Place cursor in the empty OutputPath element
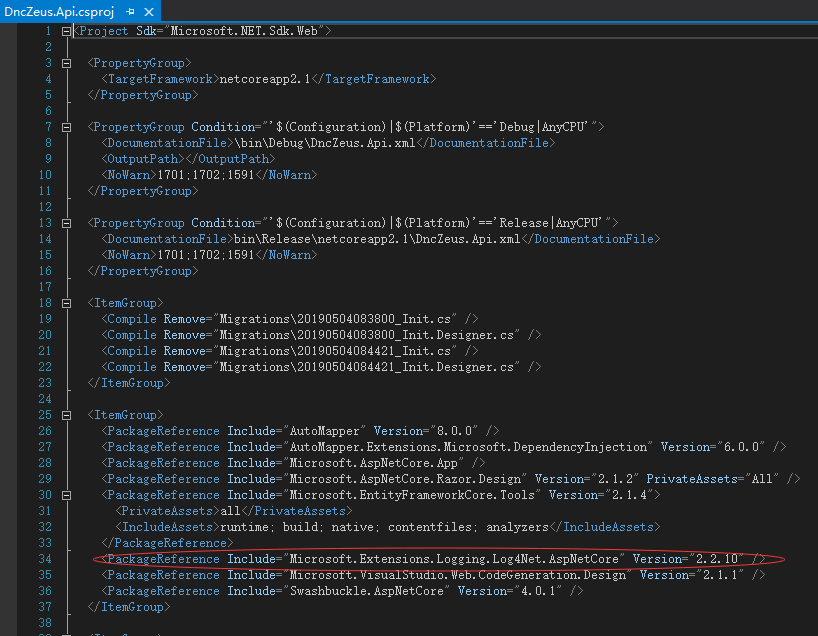 [x=182, y=159]
